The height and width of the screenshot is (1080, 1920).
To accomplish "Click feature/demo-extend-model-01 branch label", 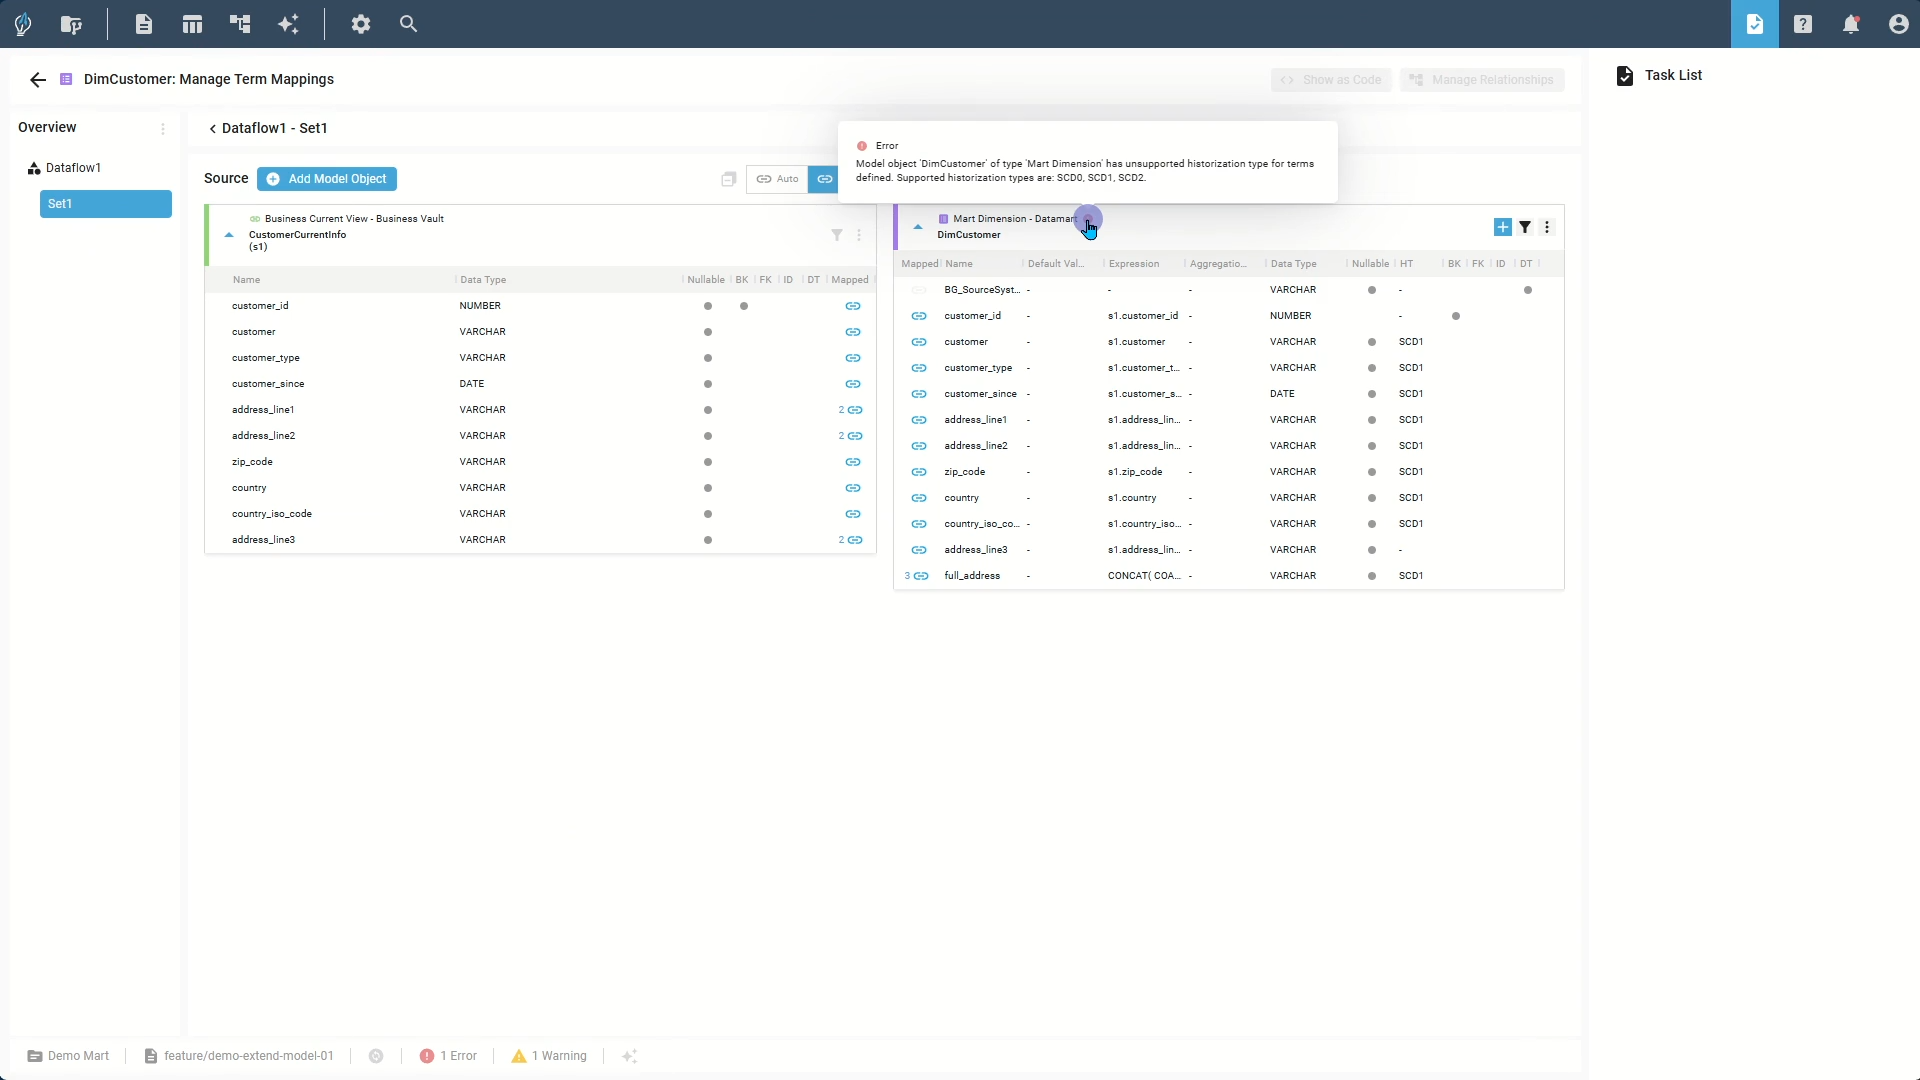I will (239, 1056).
